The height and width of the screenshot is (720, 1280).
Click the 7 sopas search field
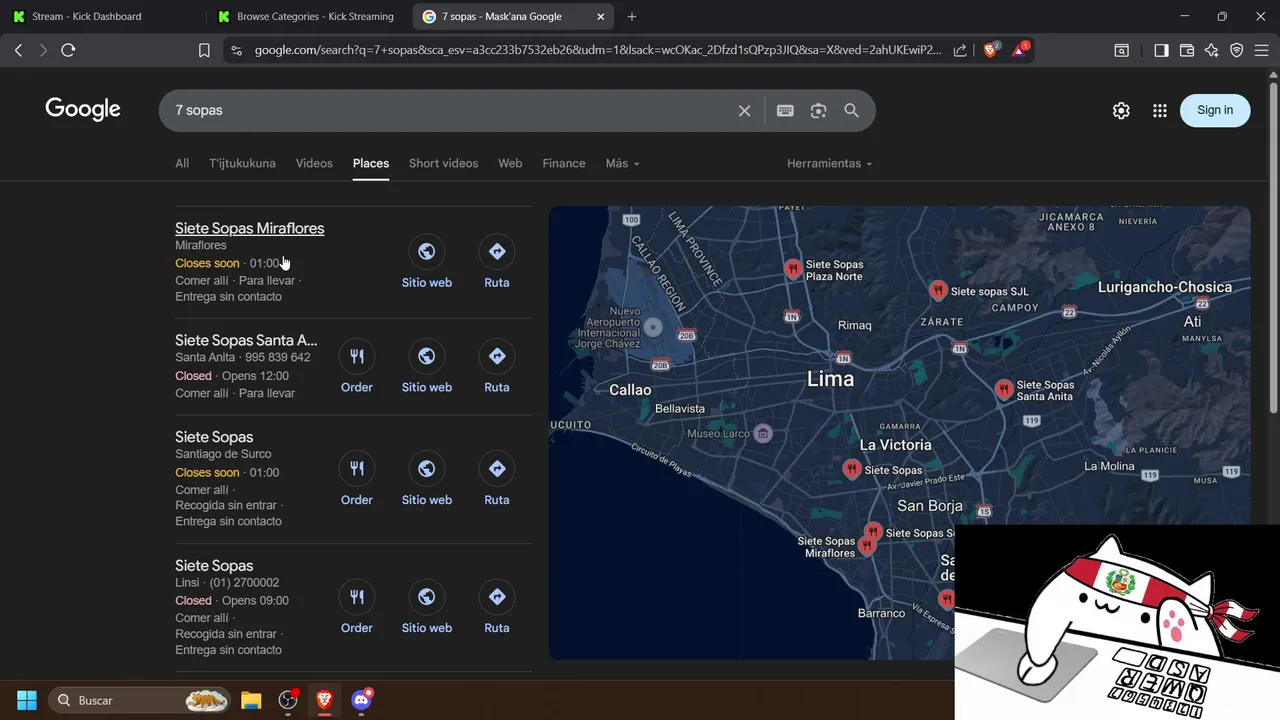point(450,110)
